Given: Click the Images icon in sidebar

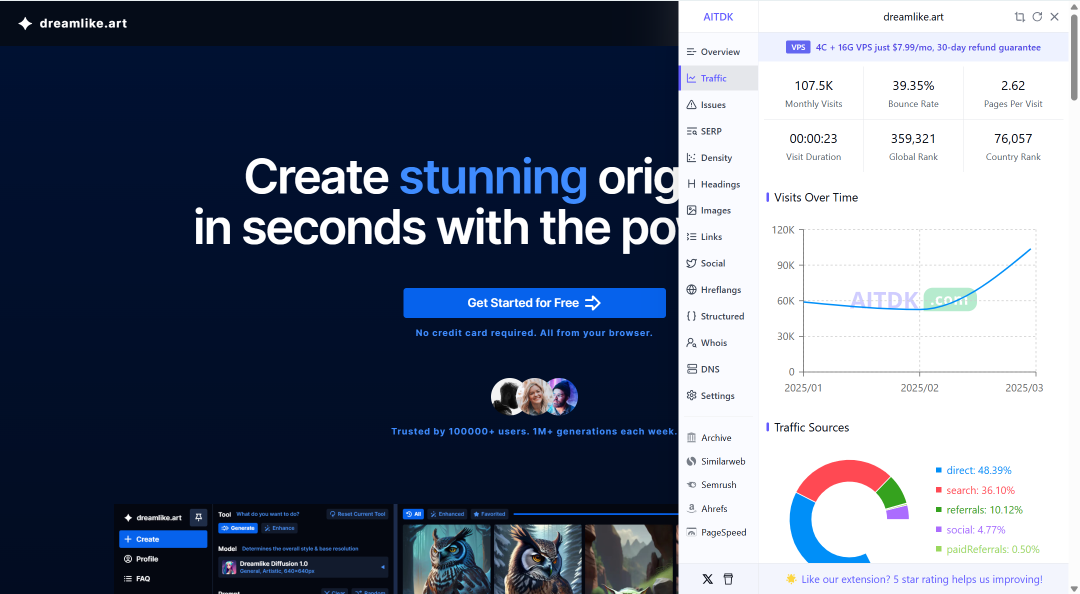Looking at the screenshot, I should [x=692, y=210].
